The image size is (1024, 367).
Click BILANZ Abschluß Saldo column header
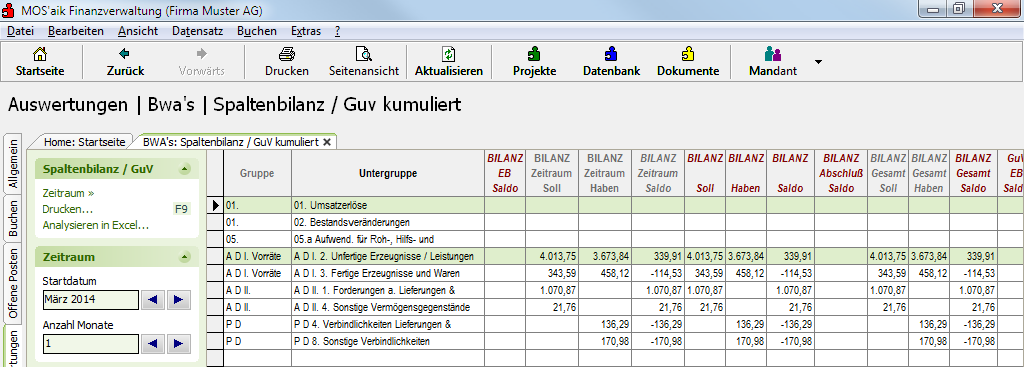pyautogui.click(x=841, y=174)
